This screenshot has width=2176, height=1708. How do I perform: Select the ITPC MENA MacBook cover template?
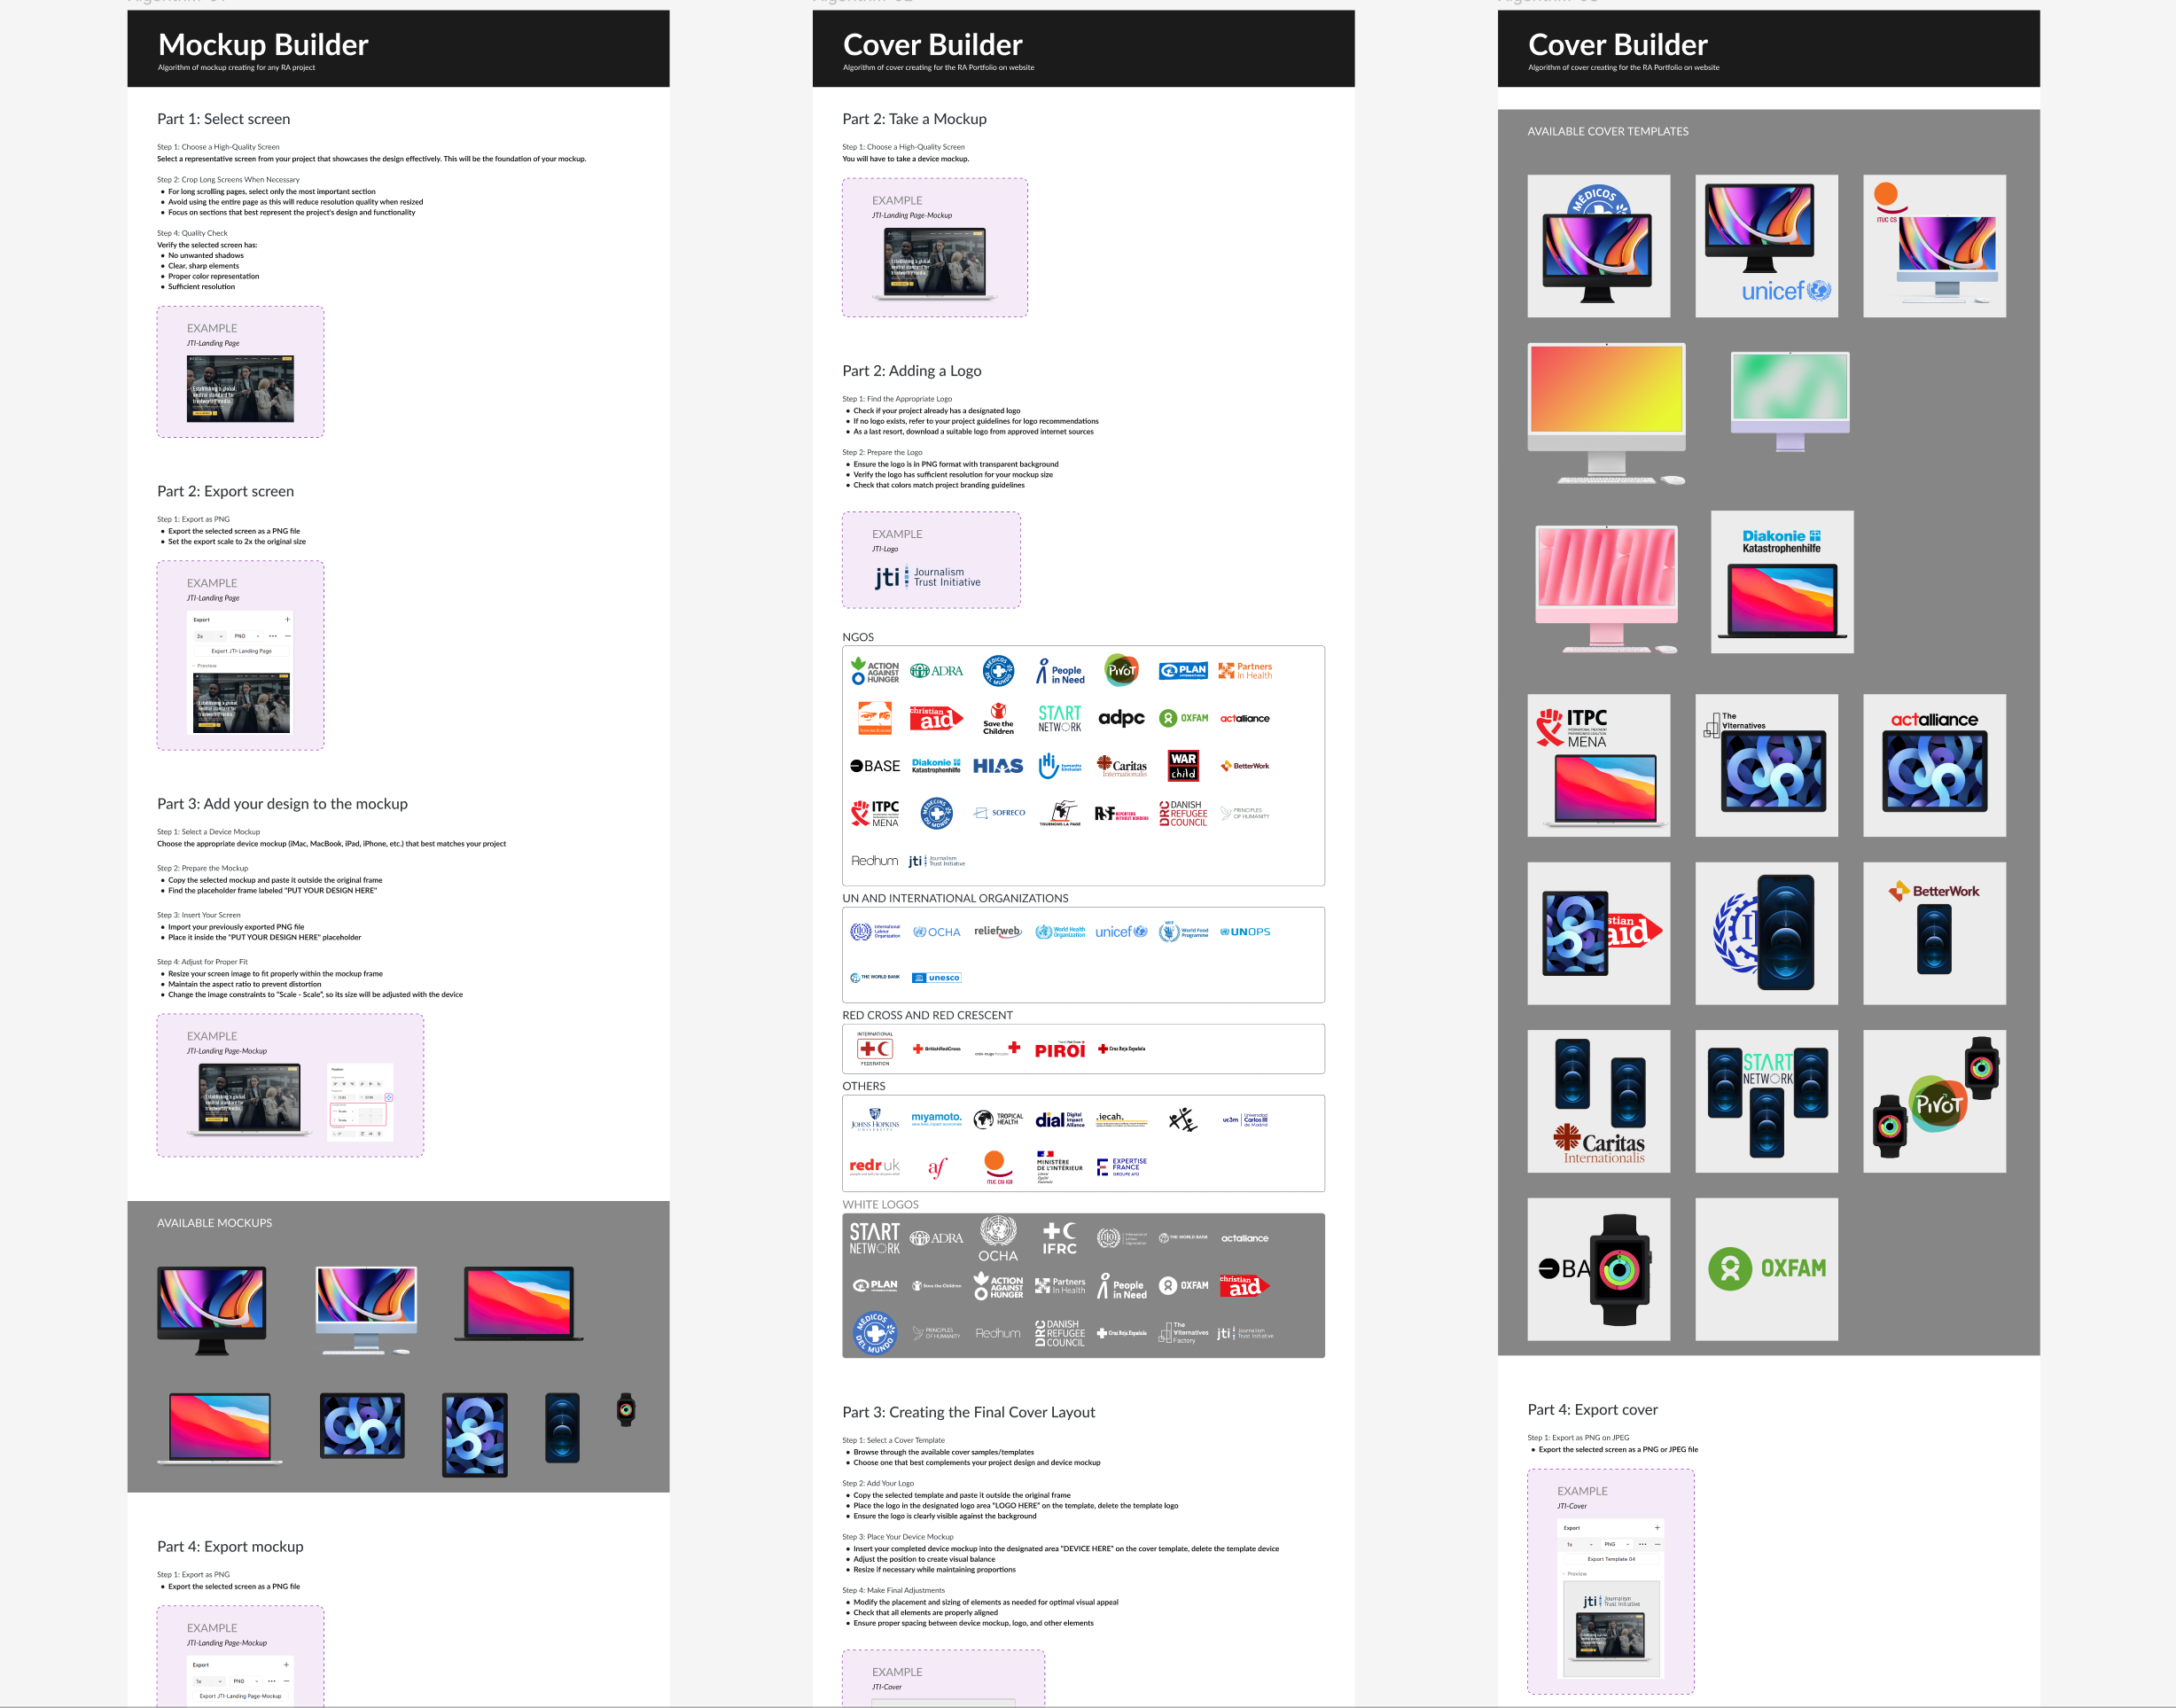pos(1599,765)
